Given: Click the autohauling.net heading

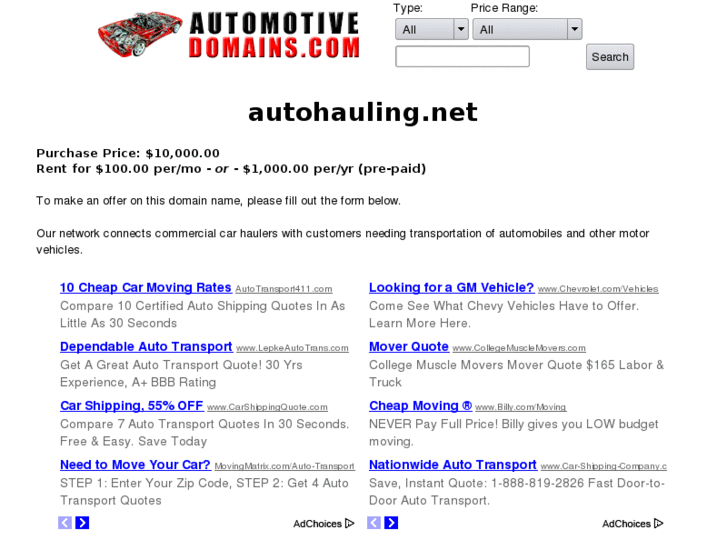Looking at the screenshot, I should 363,112.
